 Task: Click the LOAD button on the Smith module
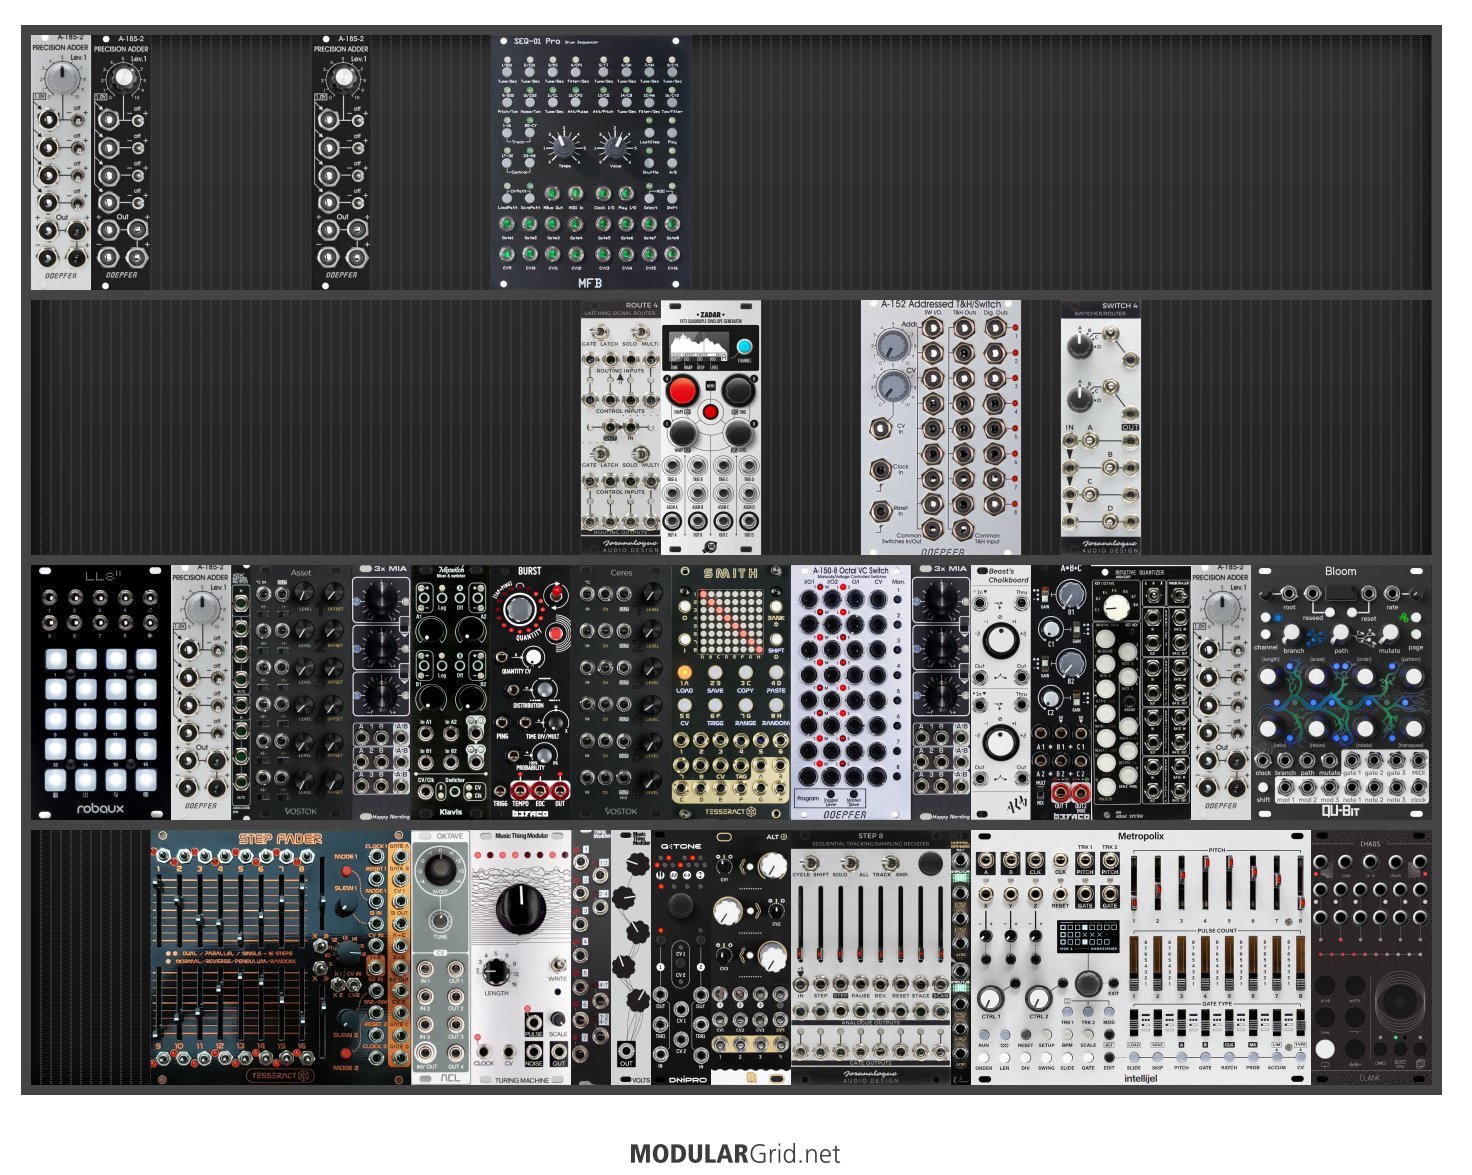click(685, 673)
